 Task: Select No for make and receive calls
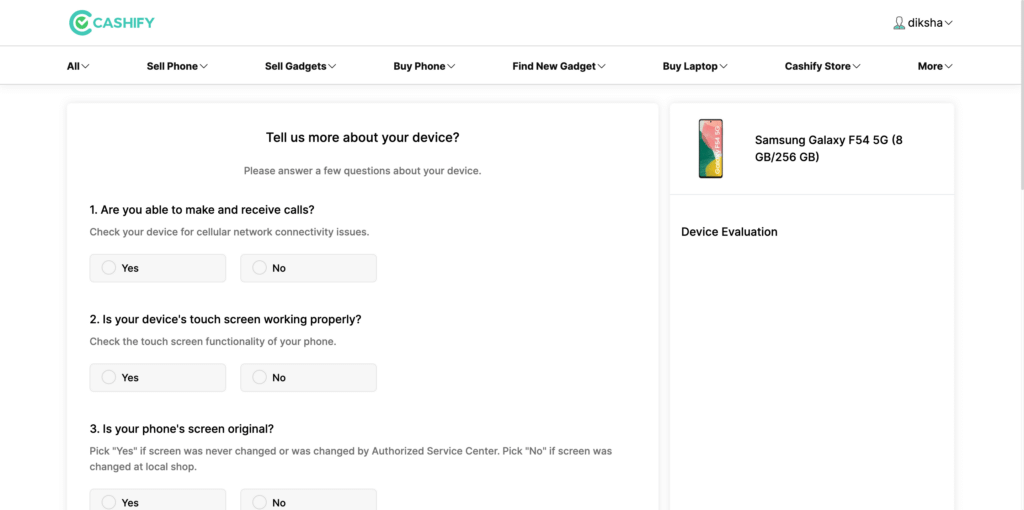tap(308, 268)
